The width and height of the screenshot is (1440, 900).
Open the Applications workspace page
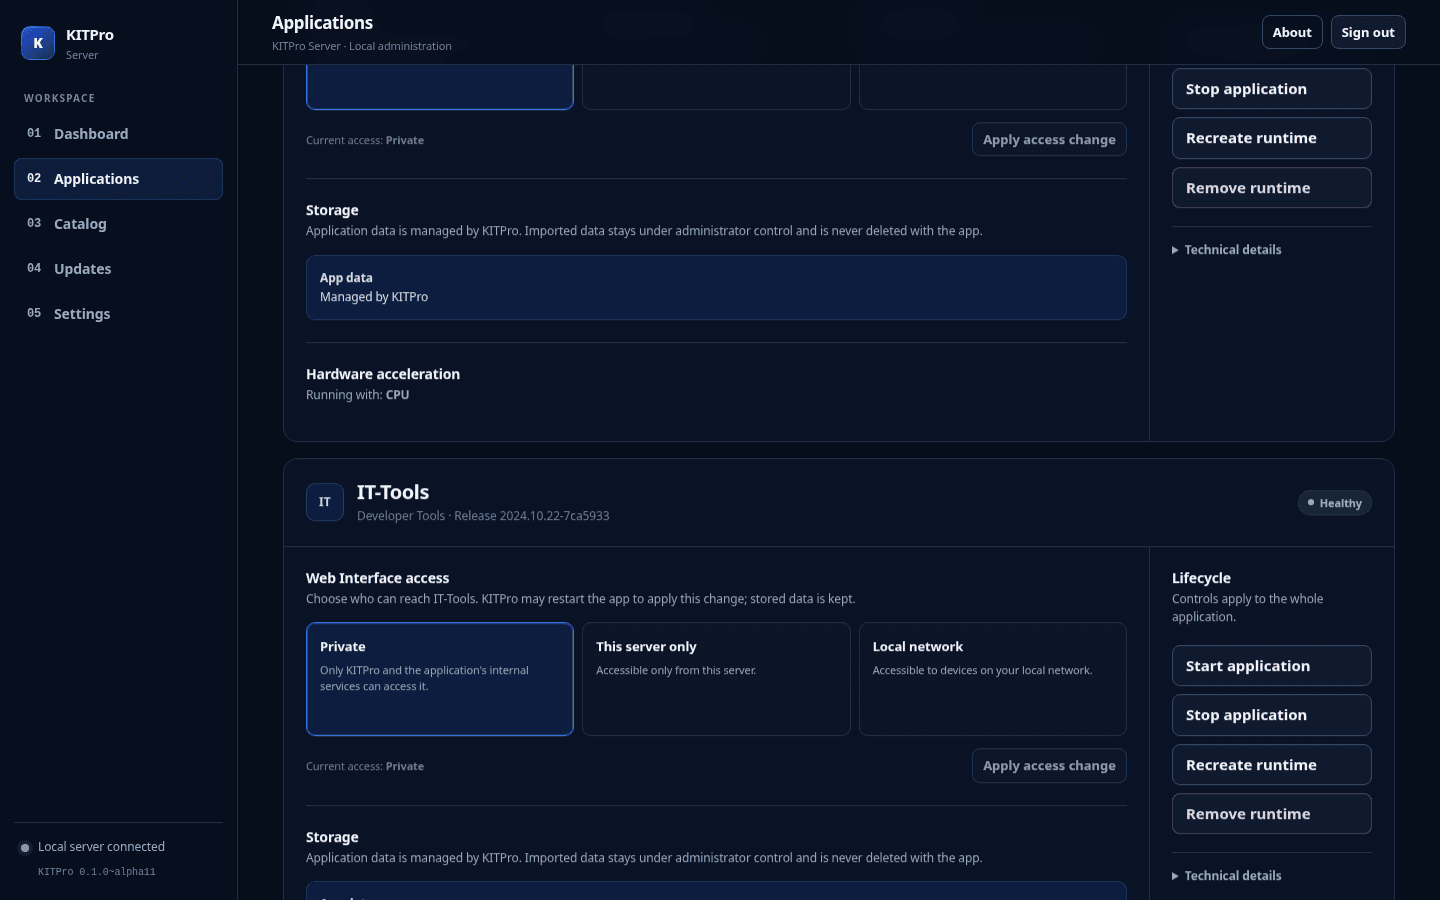tap(118, 179)
